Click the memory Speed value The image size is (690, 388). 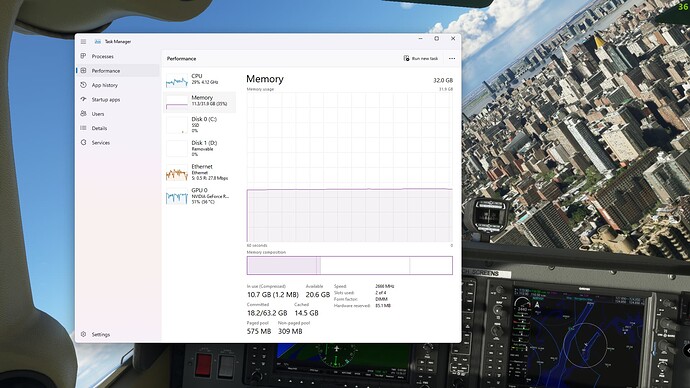click(x=385, y=286)
